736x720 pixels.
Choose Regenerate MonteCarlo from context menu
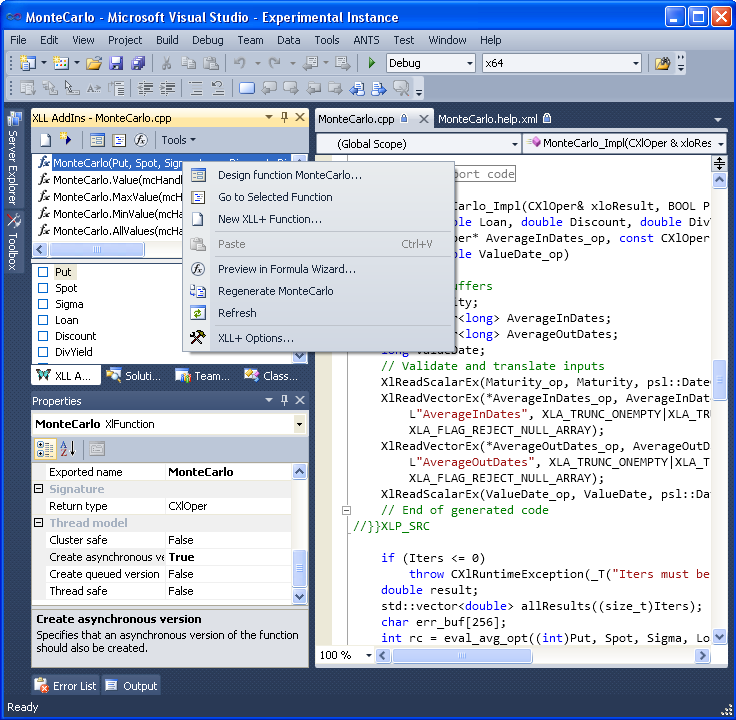pyautogui.click(x=275, y=291)
